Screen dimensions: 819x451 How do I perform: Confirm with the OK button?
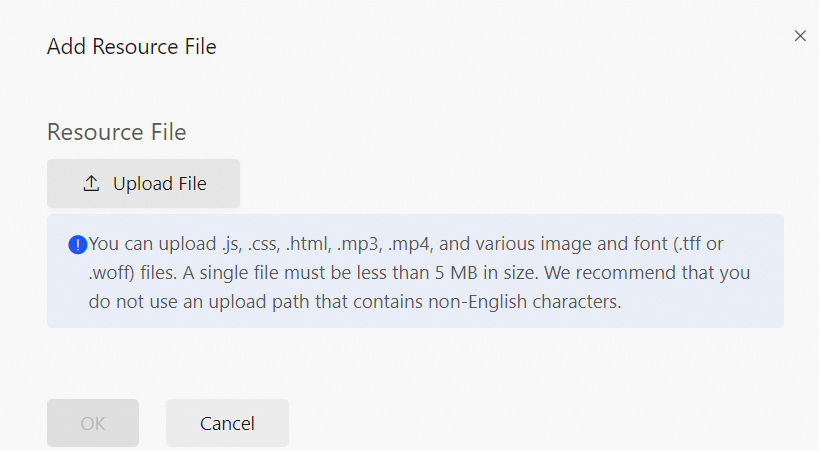click(x=93, y=423)
